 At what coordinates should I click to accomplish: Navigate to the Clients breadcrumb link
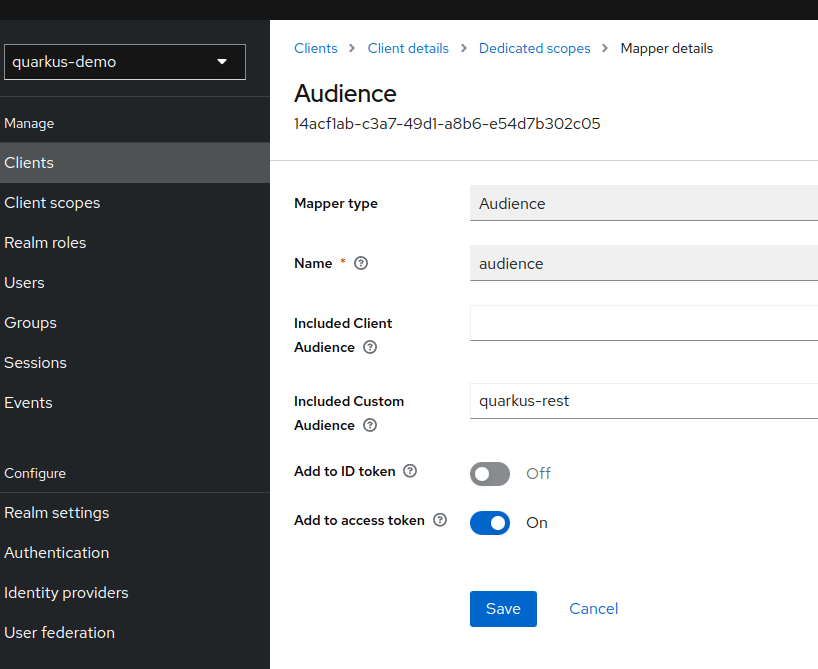(x=315, y=48)
